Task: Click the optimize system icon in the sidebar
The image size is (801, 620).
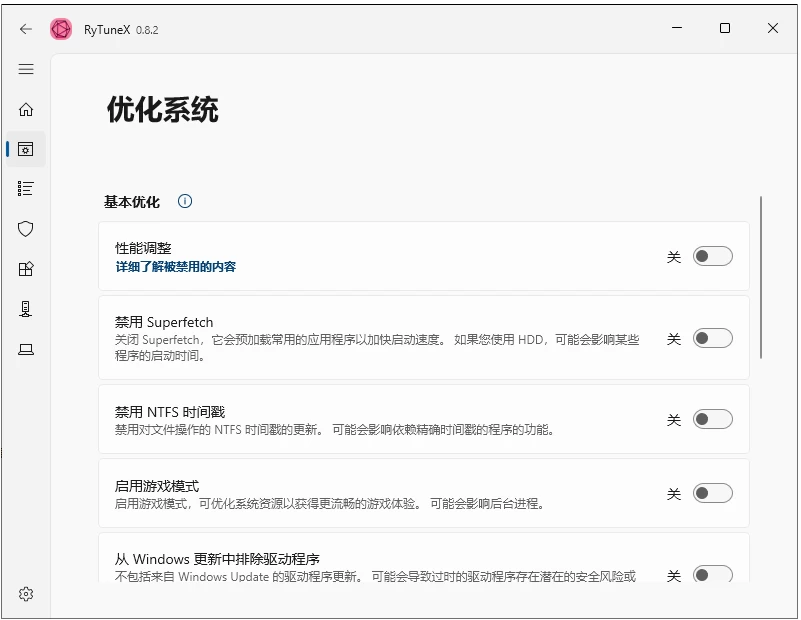Action: click(26, 148)
